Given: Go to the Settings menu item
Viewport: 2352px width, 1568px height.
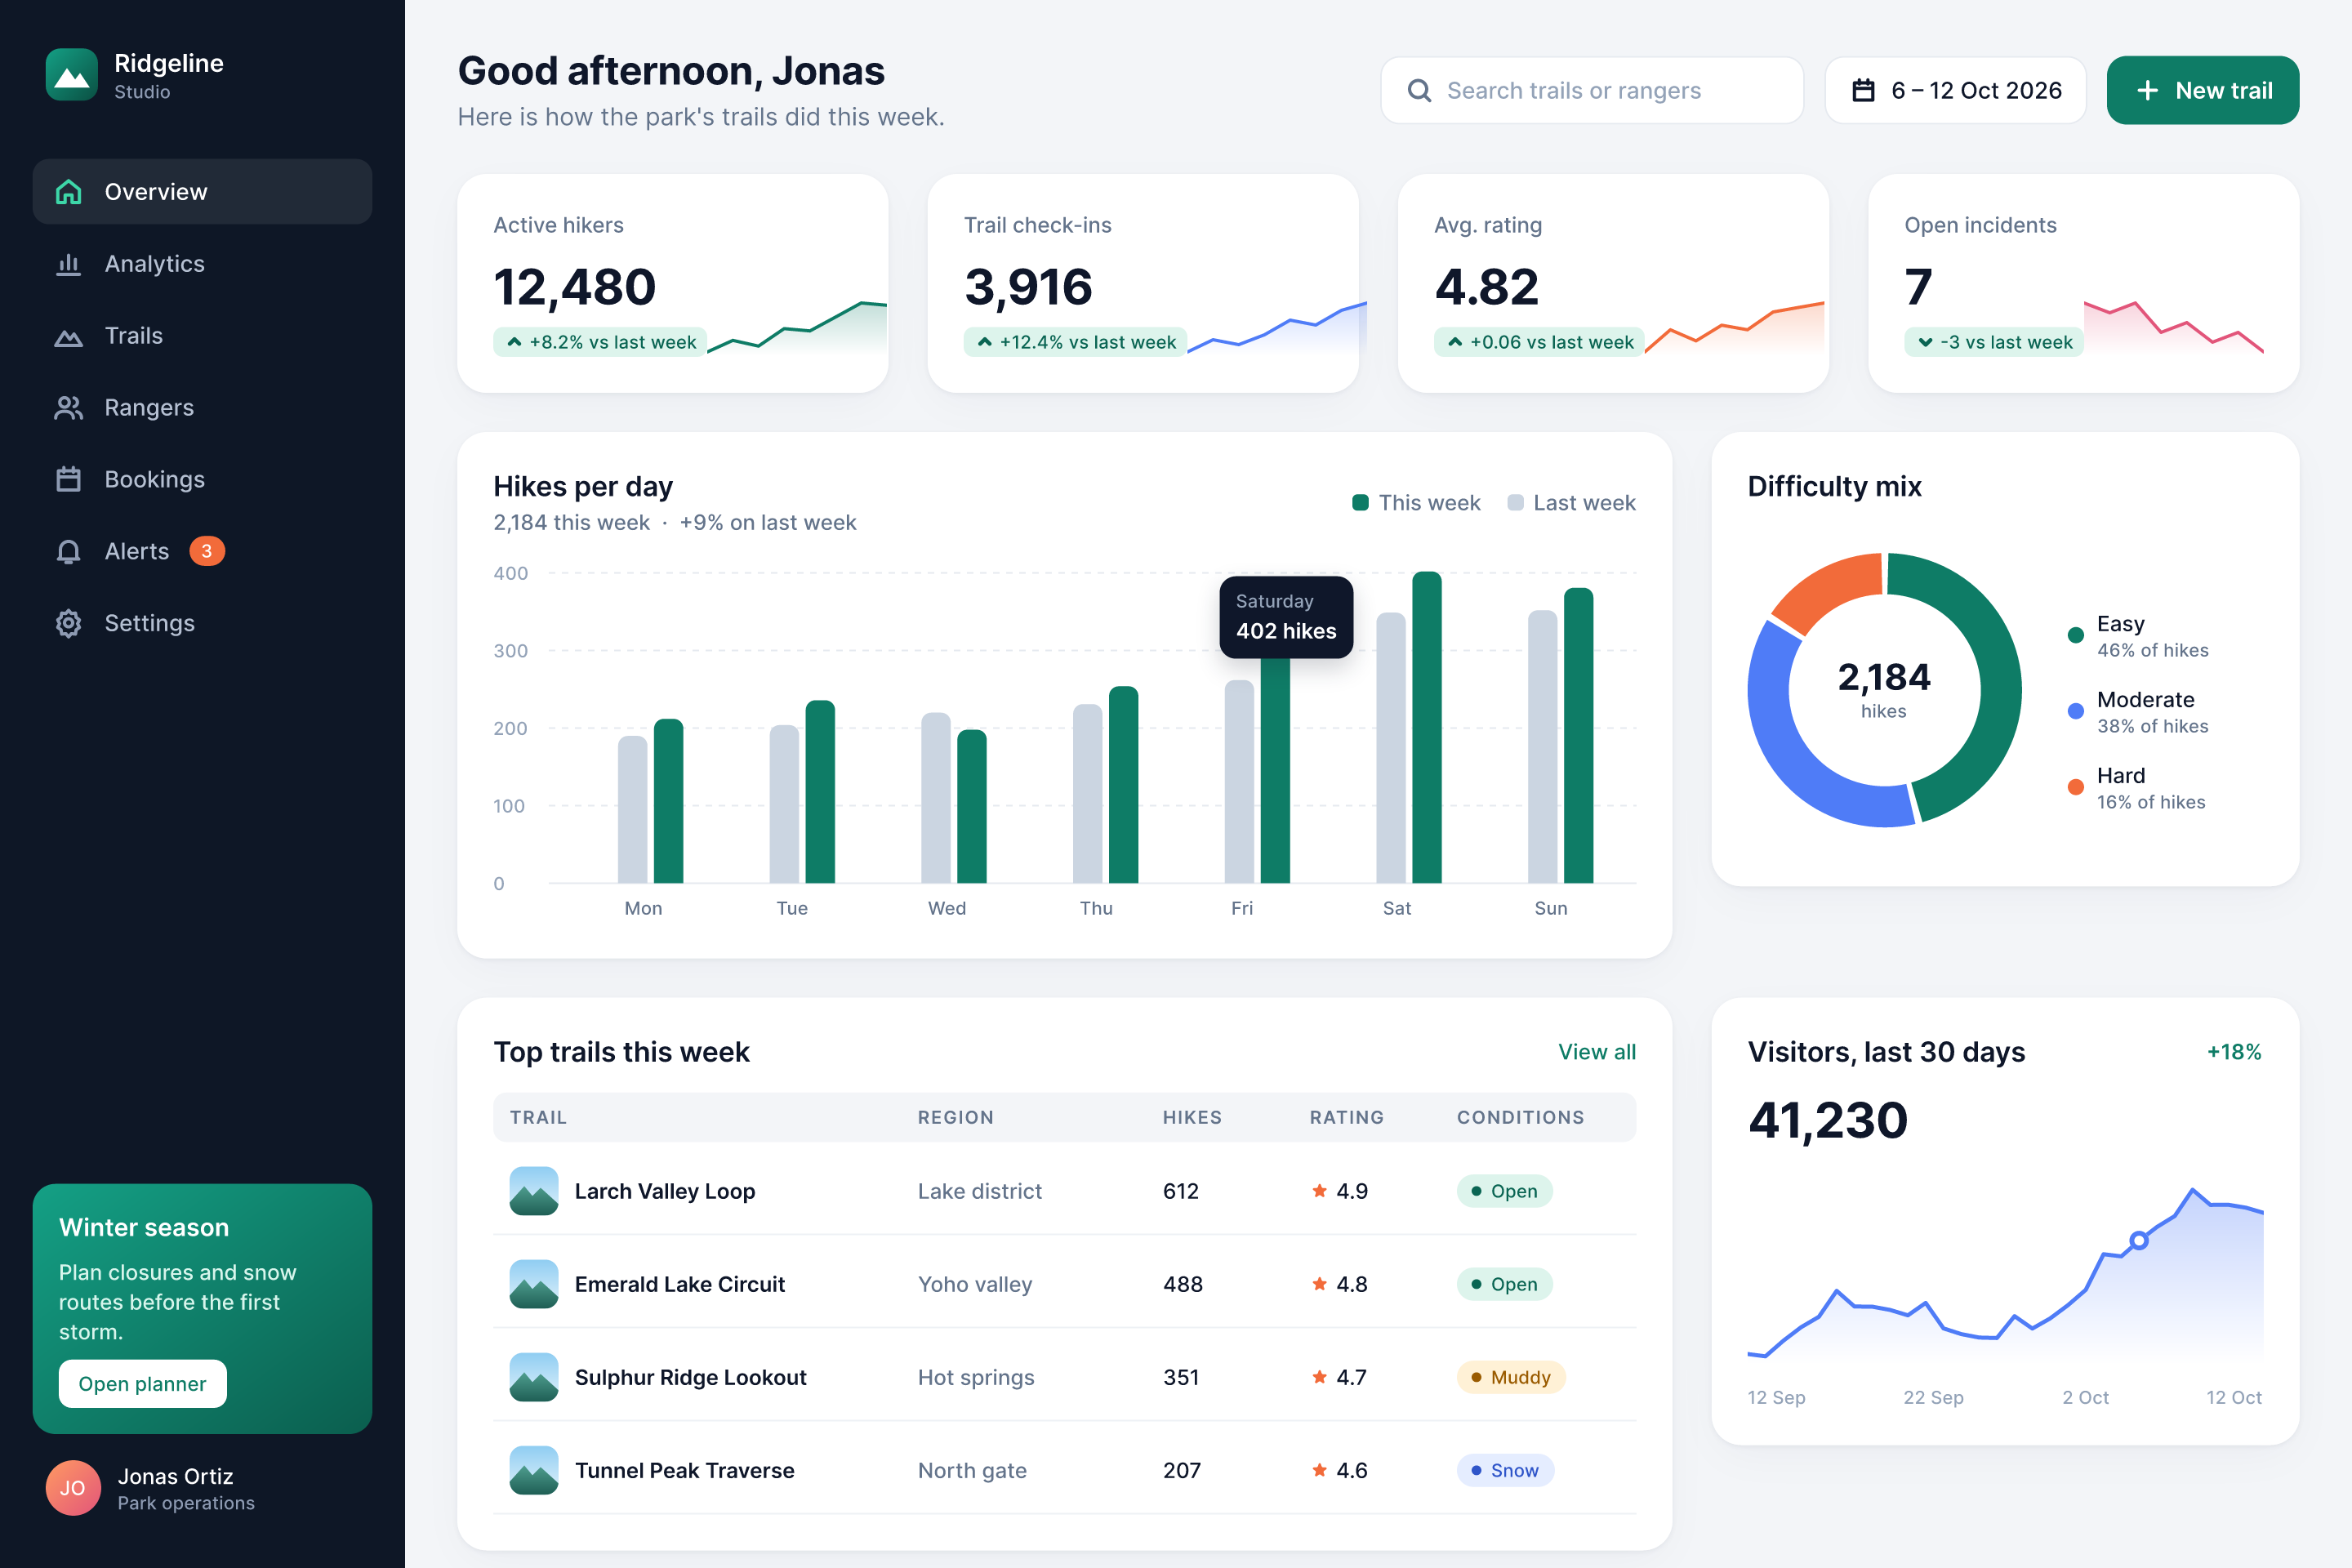Looking at the screenshot, I should 202,623.
